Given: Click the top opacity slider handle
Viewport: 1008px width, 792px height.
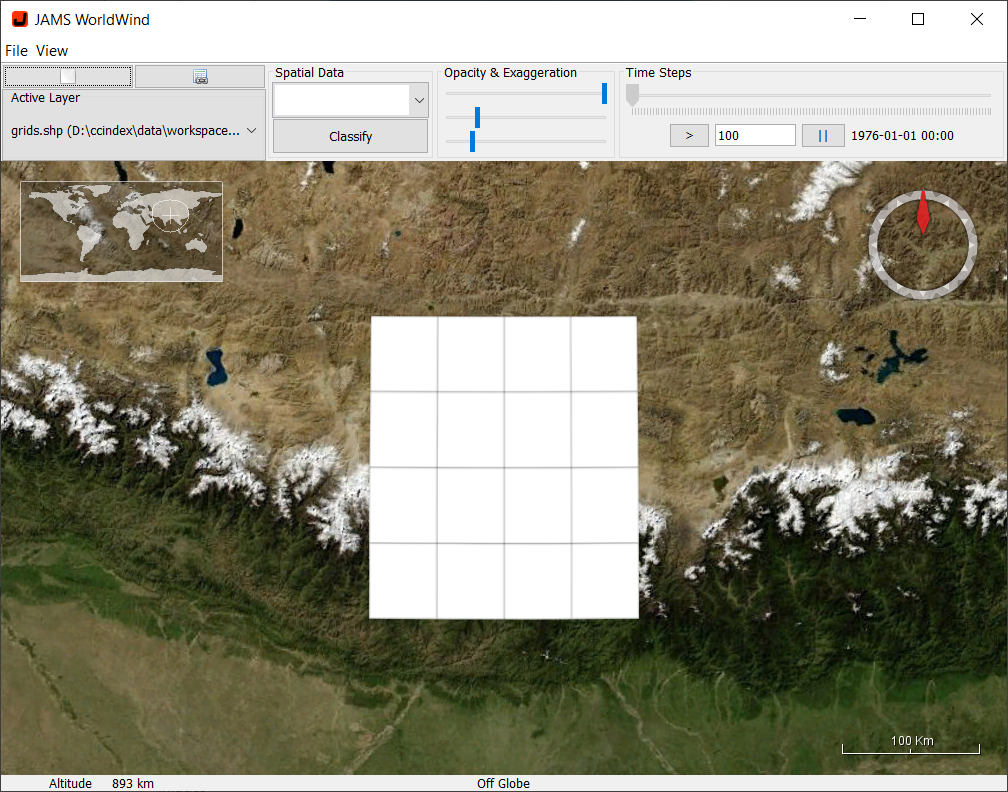Looking at the screenshot, I should tap(604, 94).
